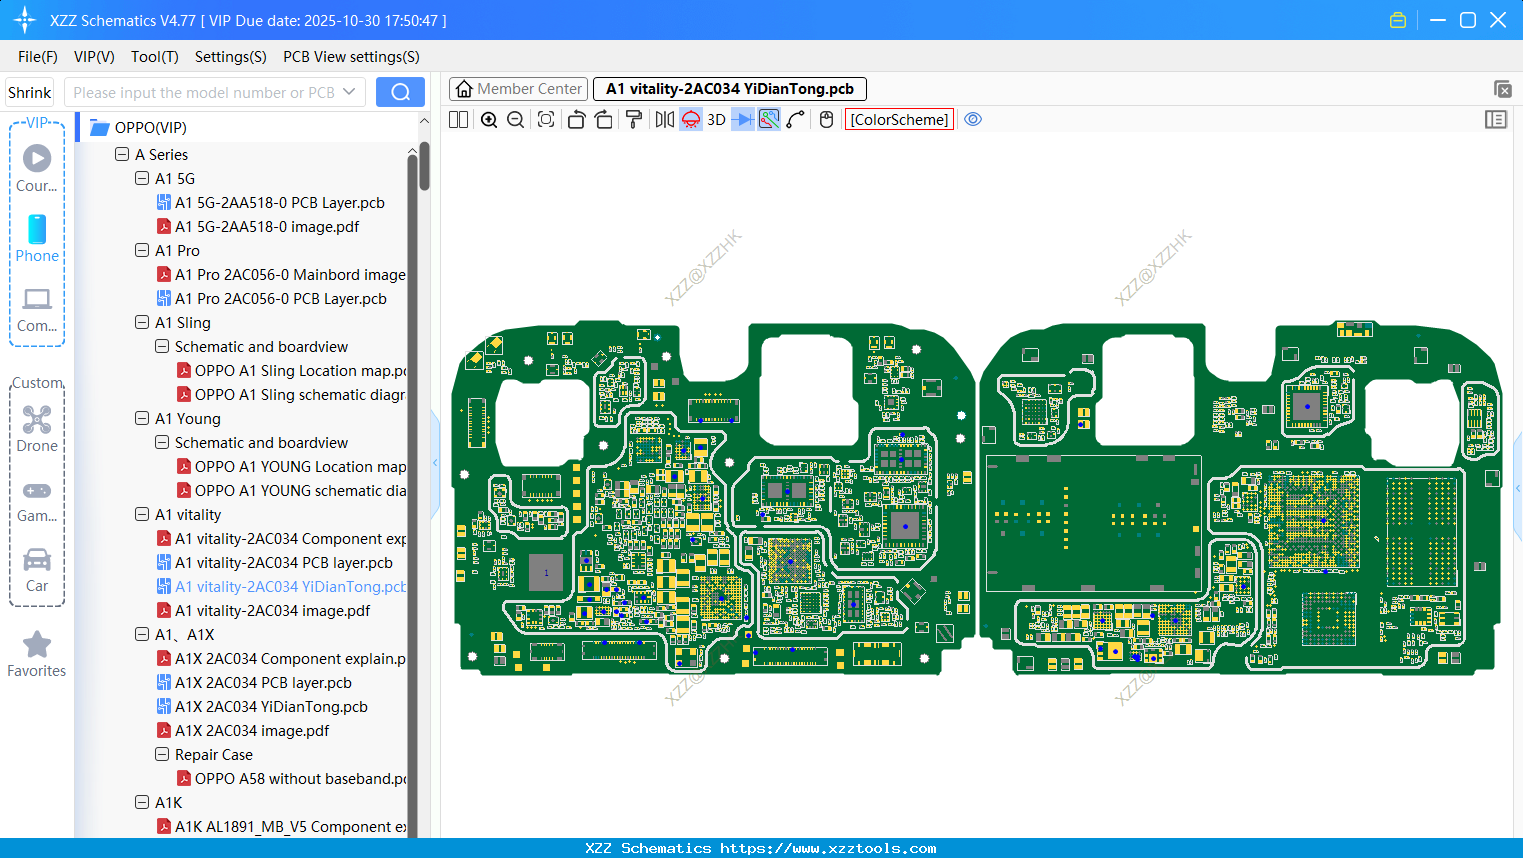
Task: Collapse the A1 Sling tree node
Action: point(141,322)
